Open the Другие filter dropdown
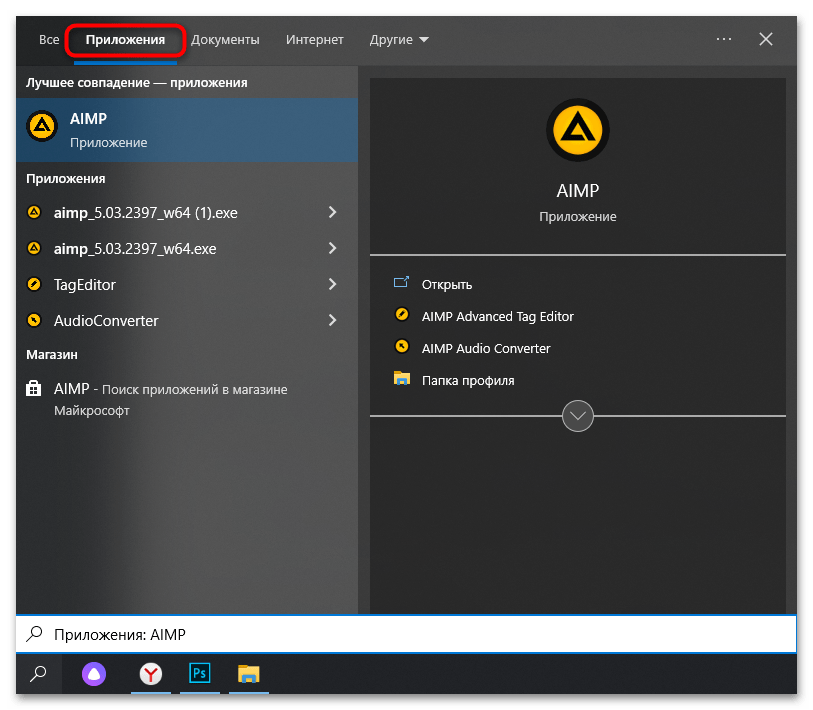 coord(398,40)
